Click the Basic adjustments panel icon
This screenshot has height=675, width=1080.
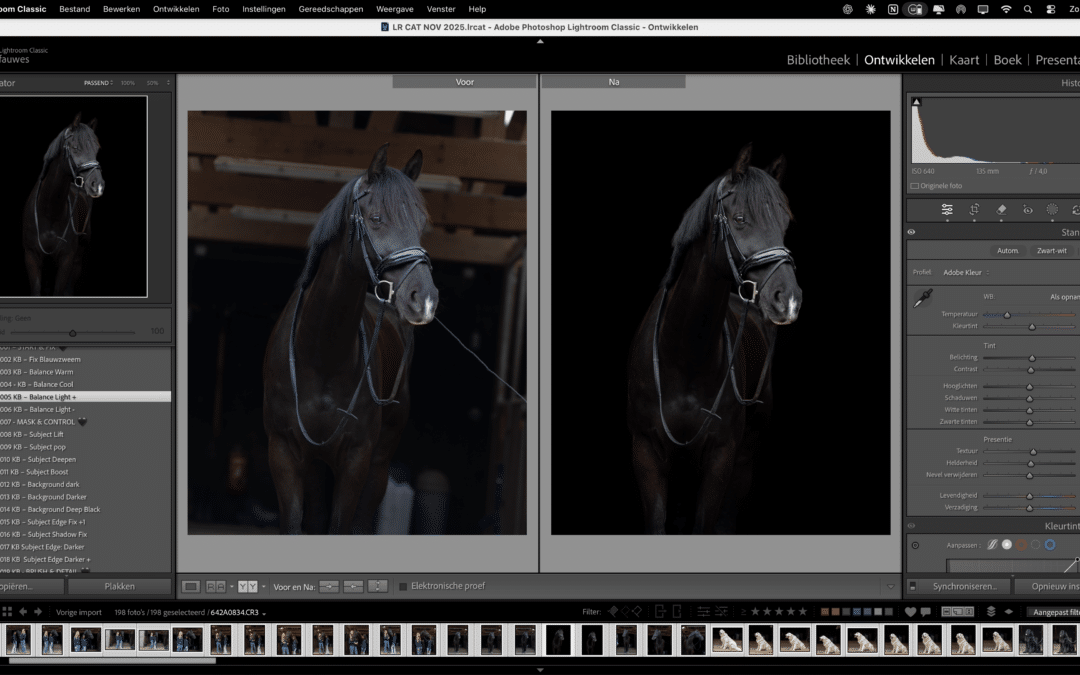948,210
